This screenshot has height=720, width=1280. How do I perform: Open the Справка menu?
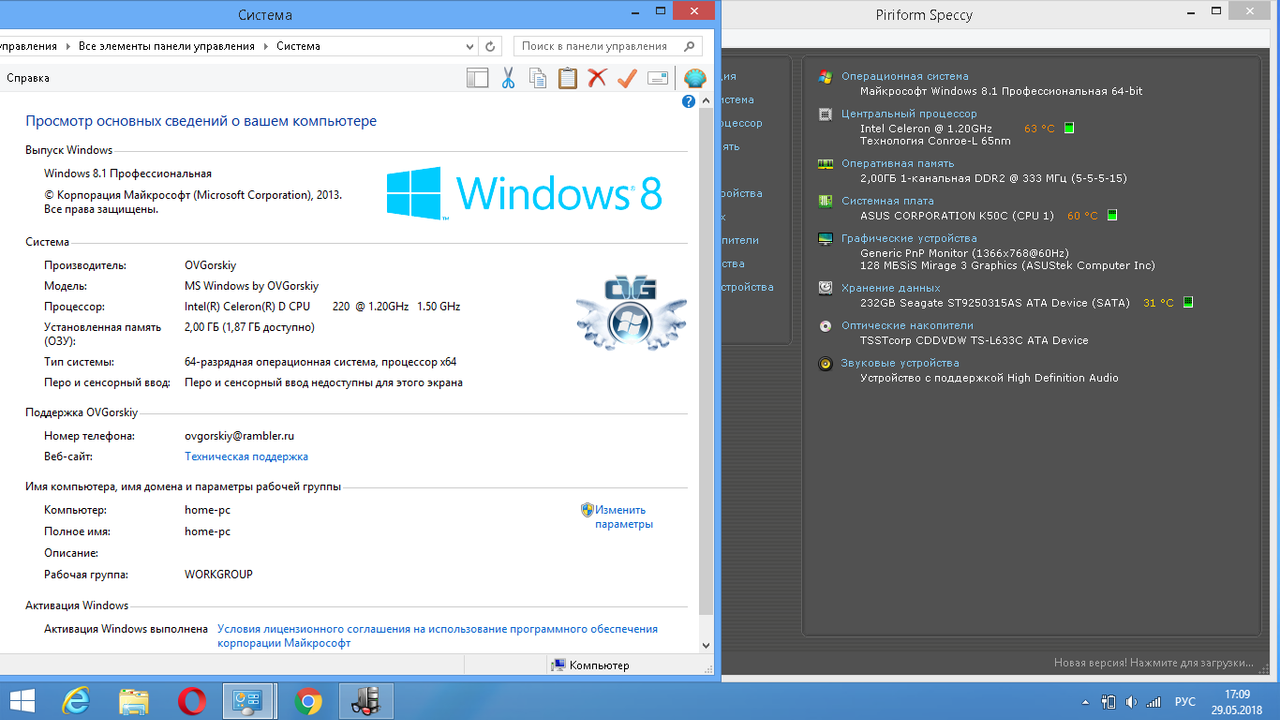[x=27, y=78]
